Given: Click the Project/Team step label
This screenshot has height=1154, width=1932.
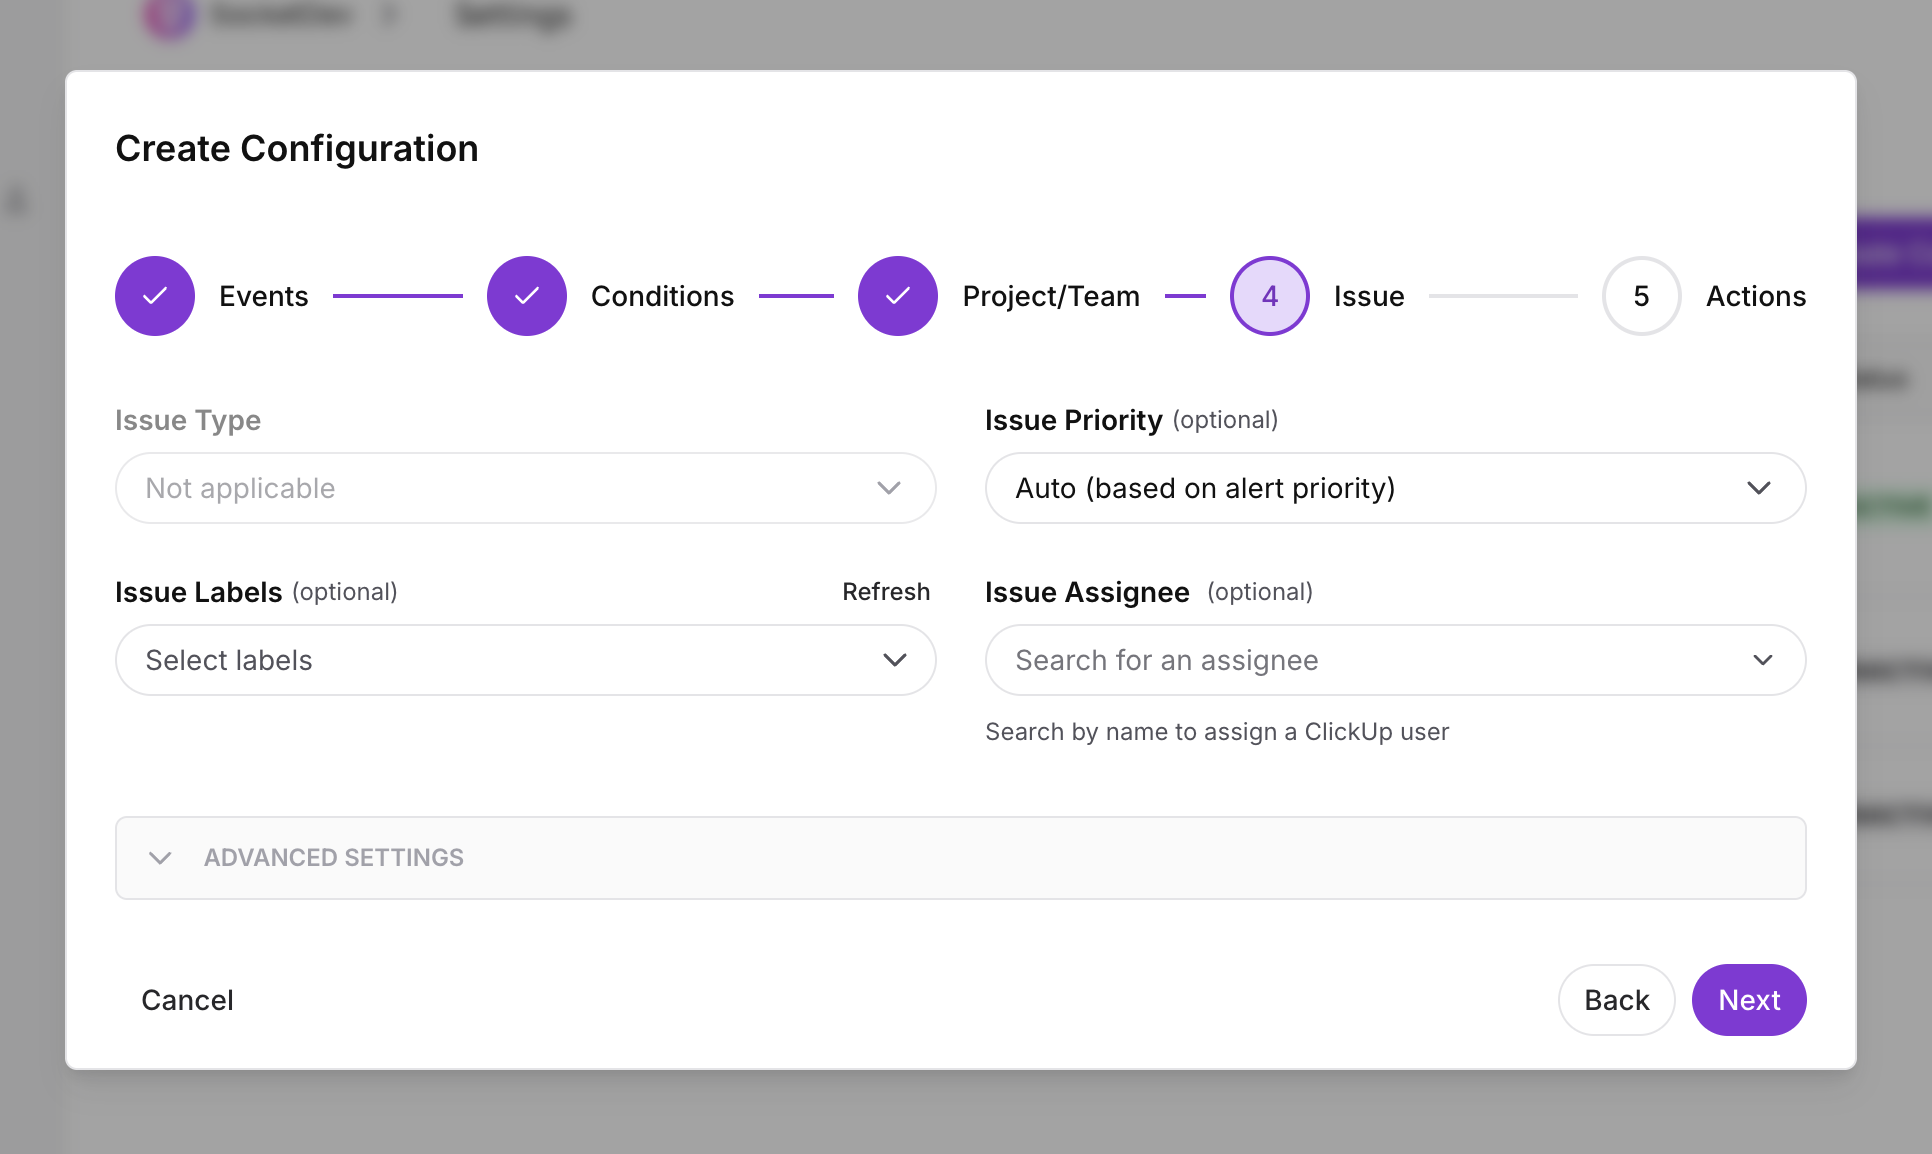Looking at the screenshot, I should tap(1051, 297).
